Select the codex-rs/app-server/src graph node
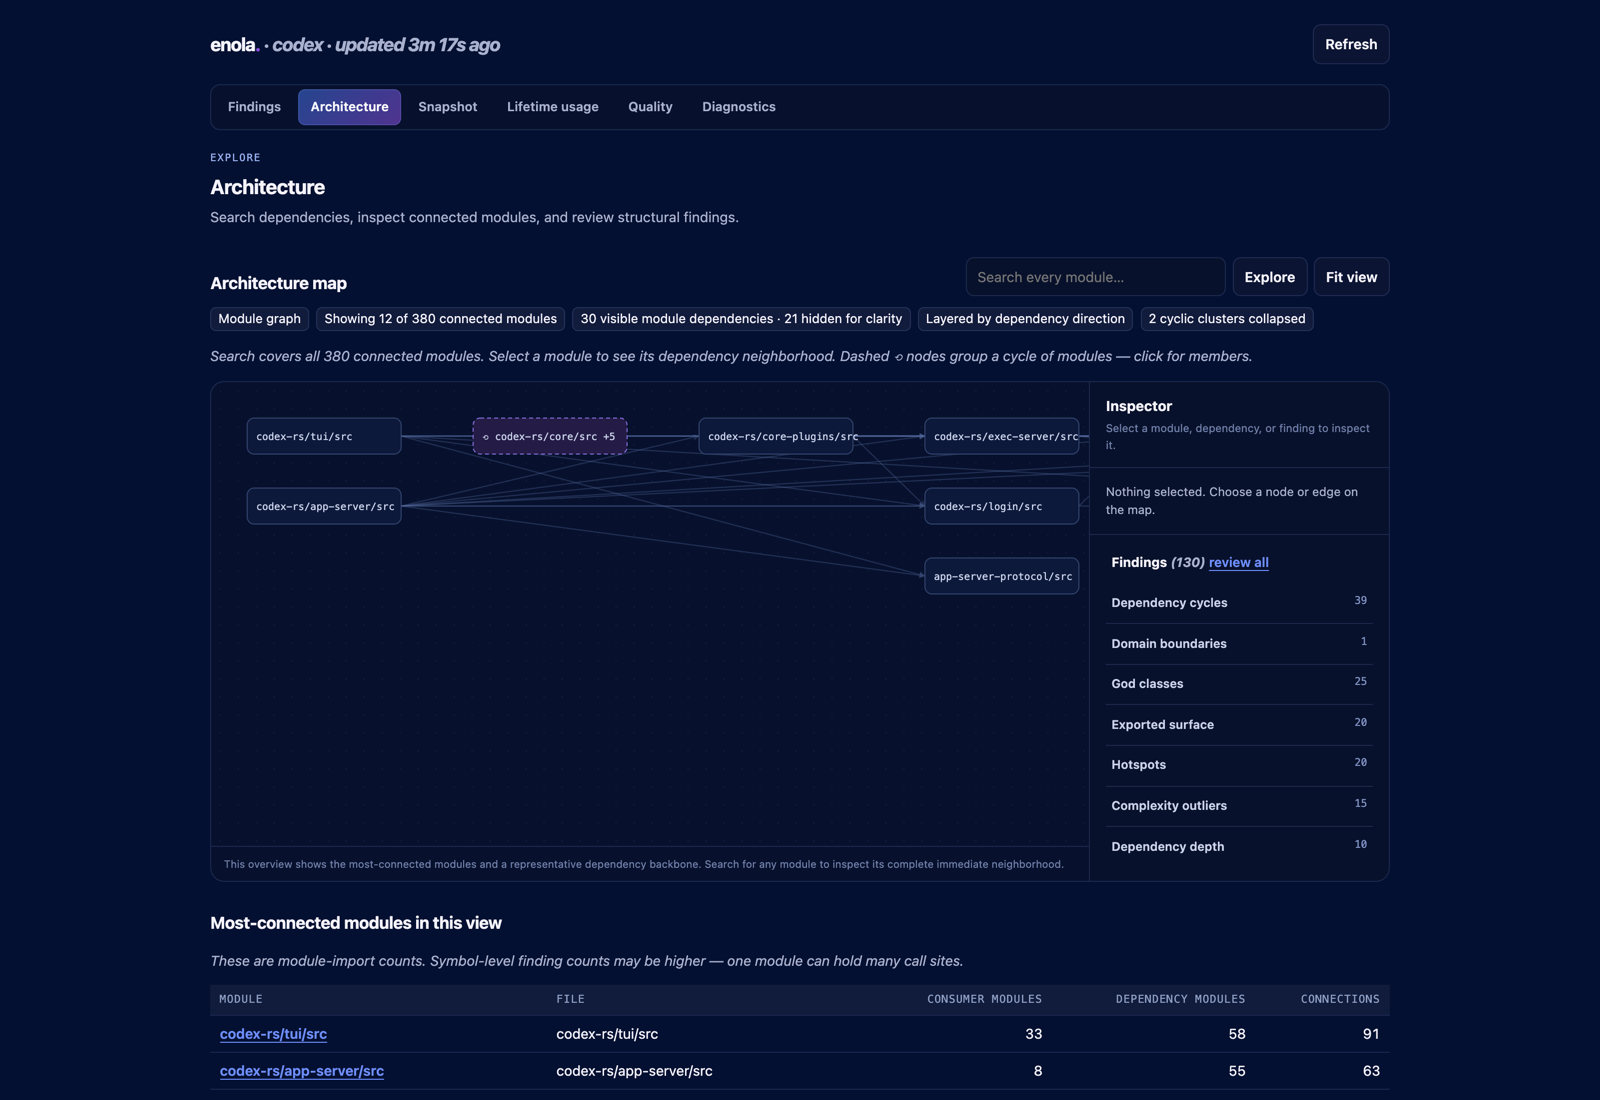This screenshot has height=1100, width=1600. click(324, 506)
